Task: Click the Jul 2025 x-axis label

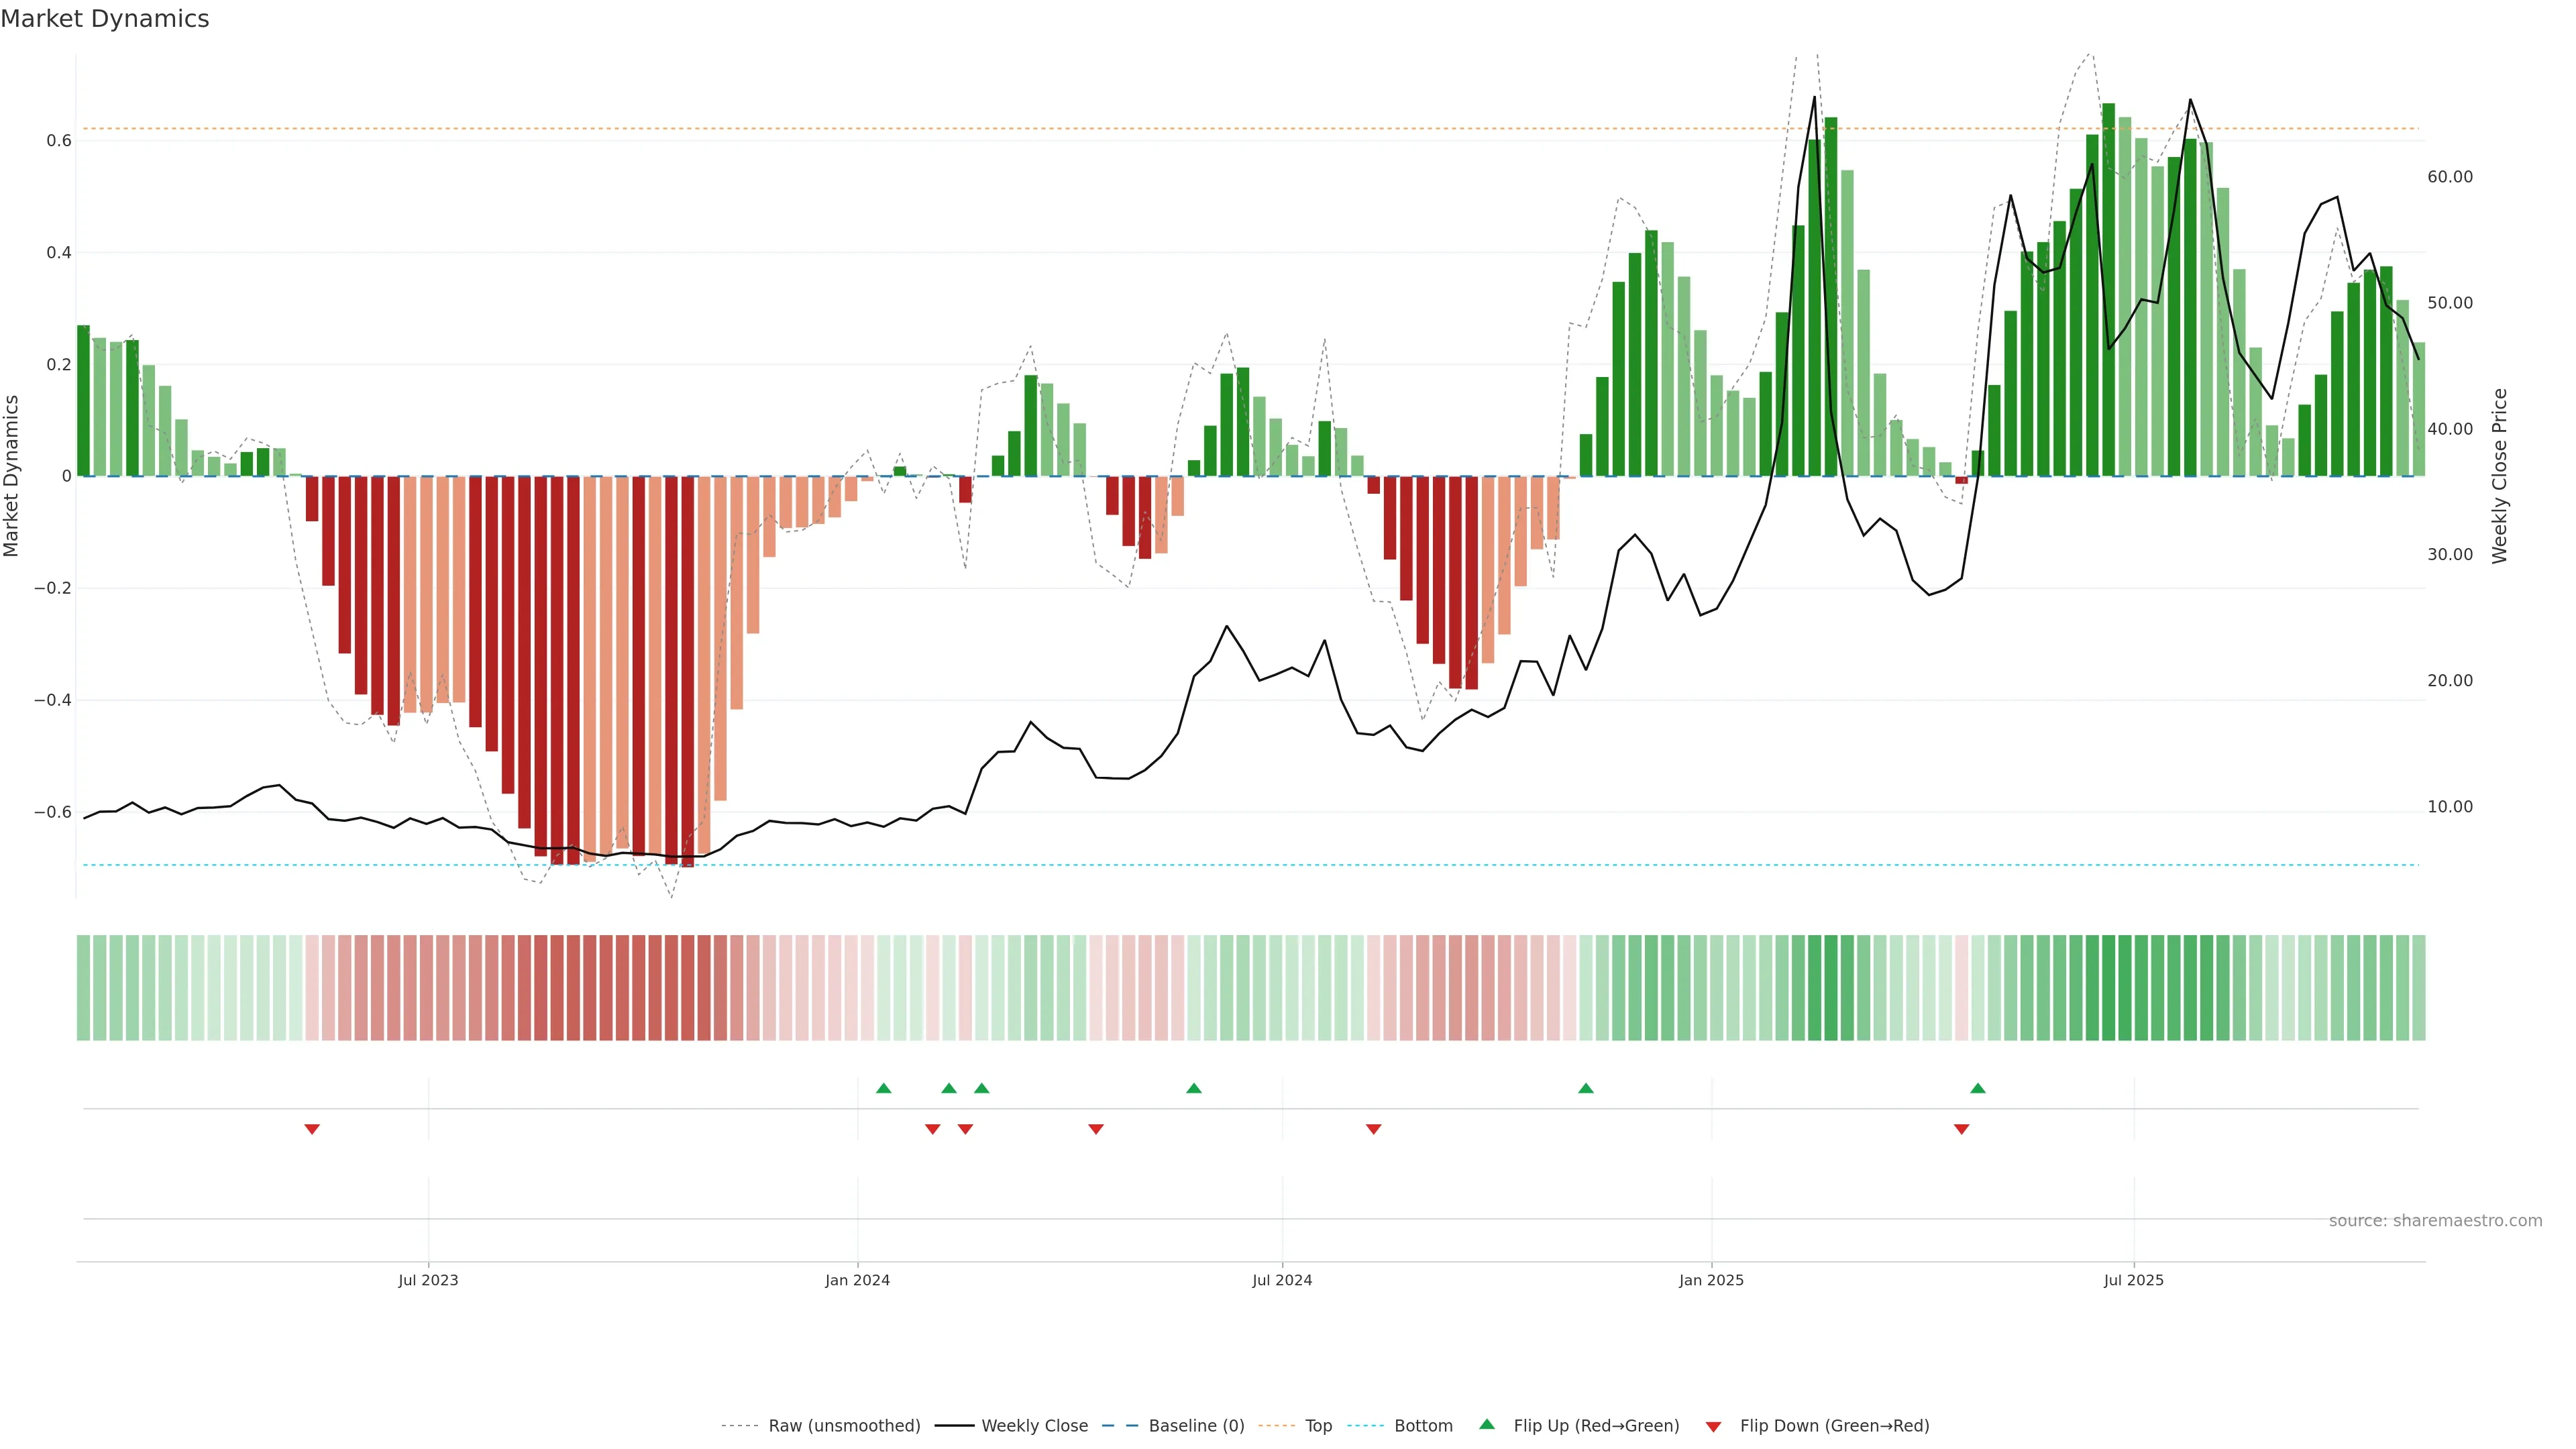Action: tap(2133, 1280)
